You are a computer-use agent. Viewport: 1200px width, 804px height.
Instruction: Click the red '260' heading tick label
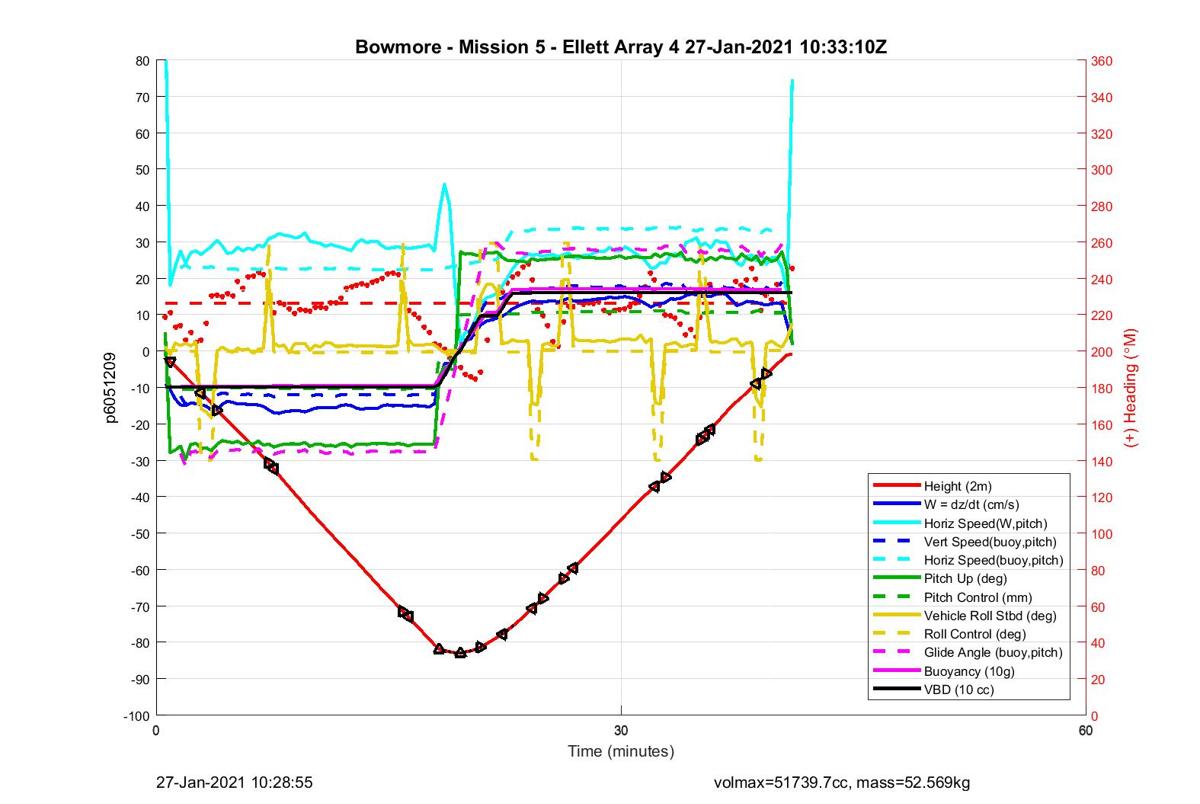click(x=1103, y=243)
